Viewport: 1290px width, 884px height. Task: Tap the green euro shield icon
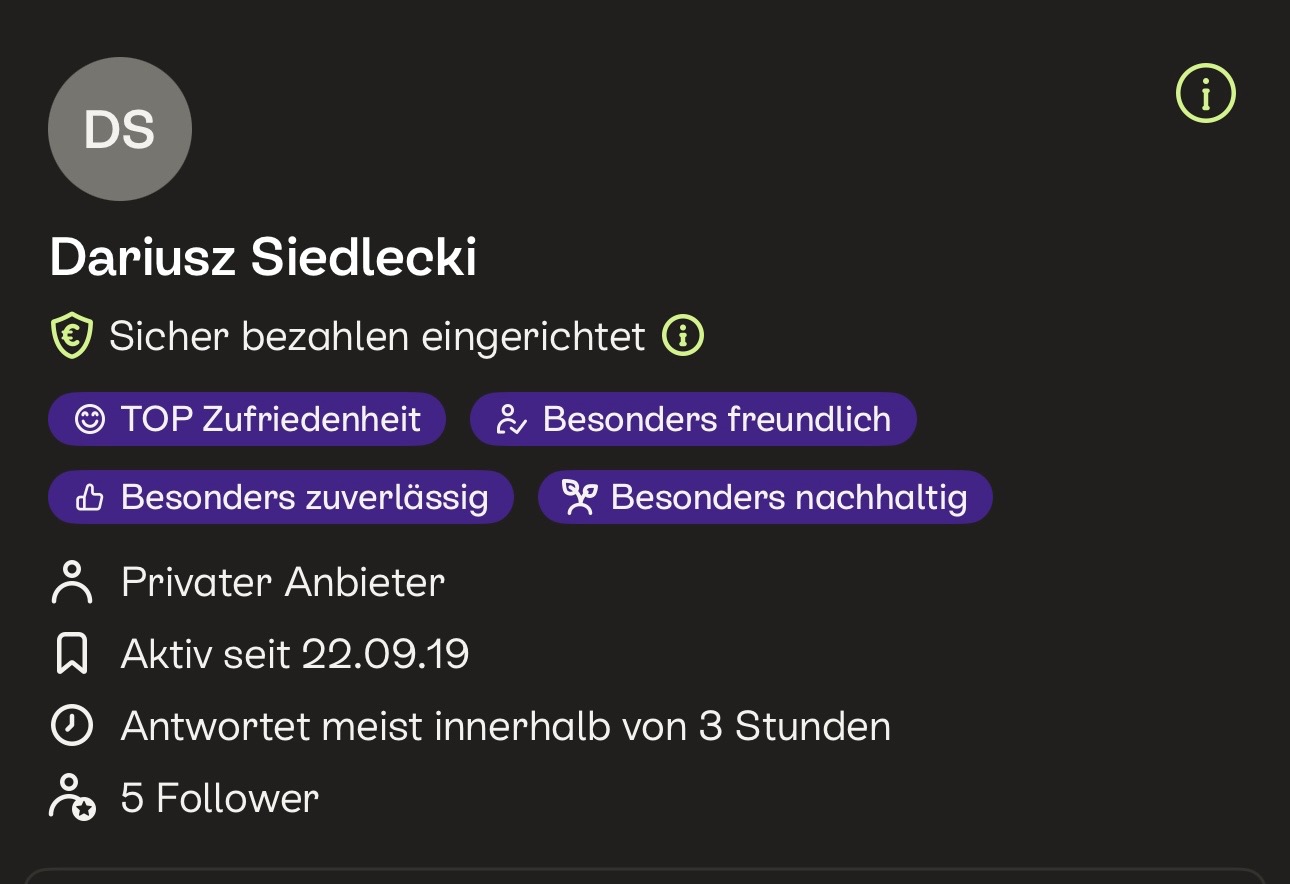click(72, 336)
